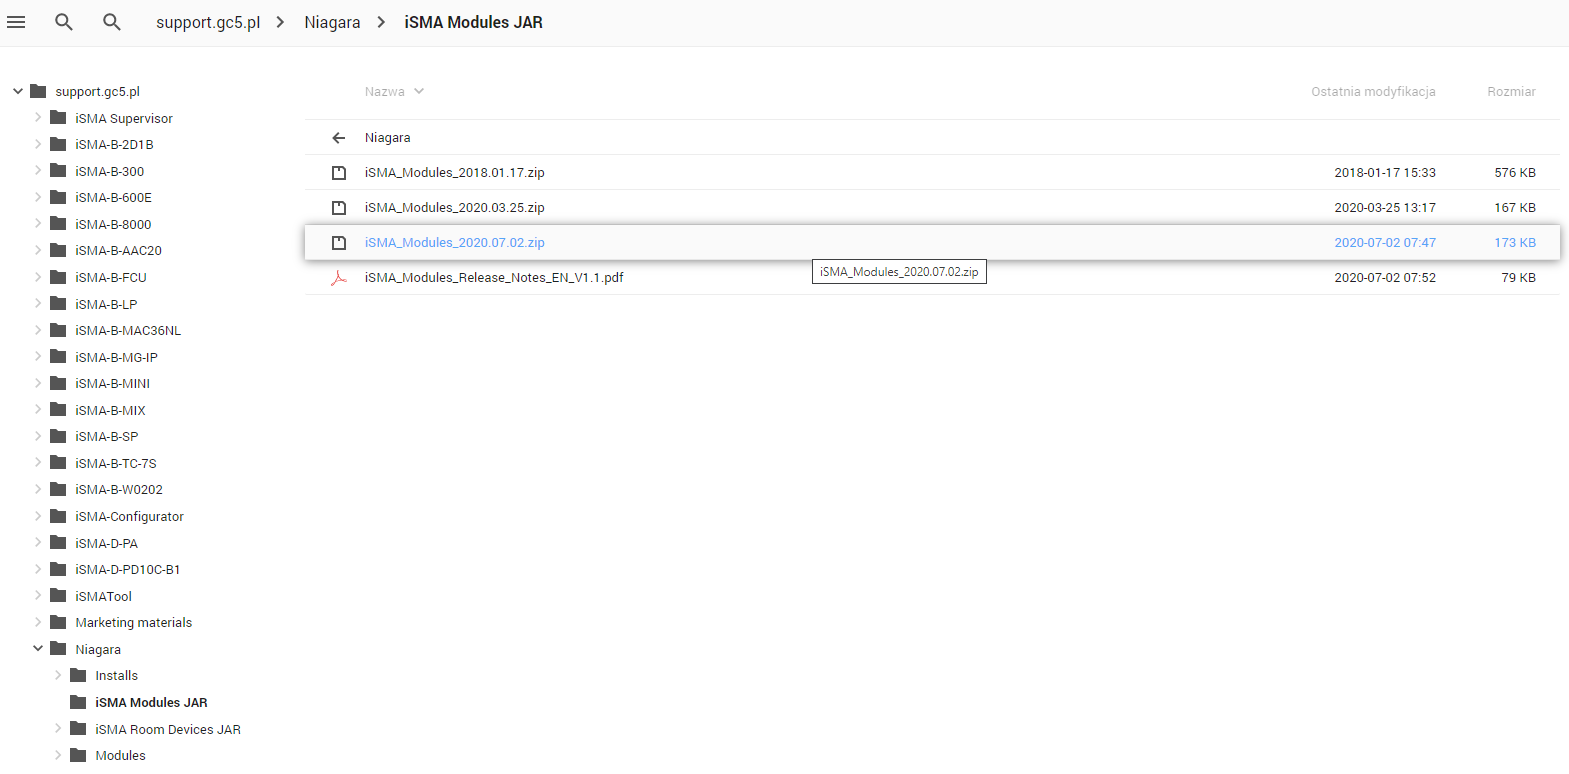
Task: Expand the iSMA Room Devices JAR folder
Action: [x=58, y=729]
